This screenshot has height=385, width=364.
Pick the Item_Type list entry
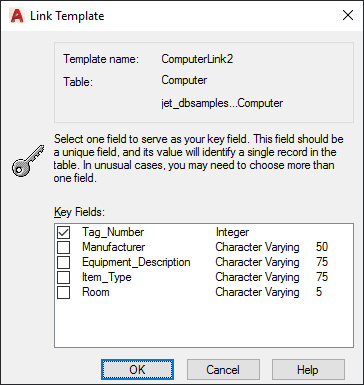point(107,277)
